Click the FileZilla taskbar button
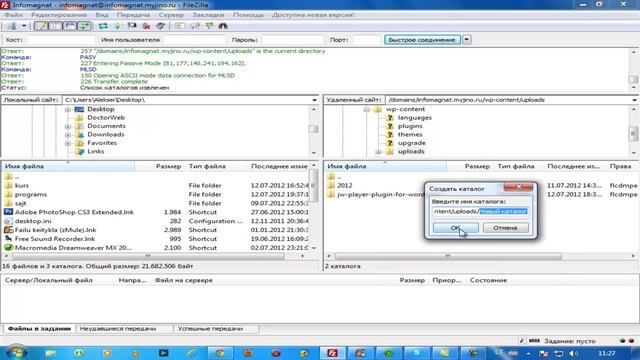This screenshot has height=360, width=640. click(x=332, y=353)
